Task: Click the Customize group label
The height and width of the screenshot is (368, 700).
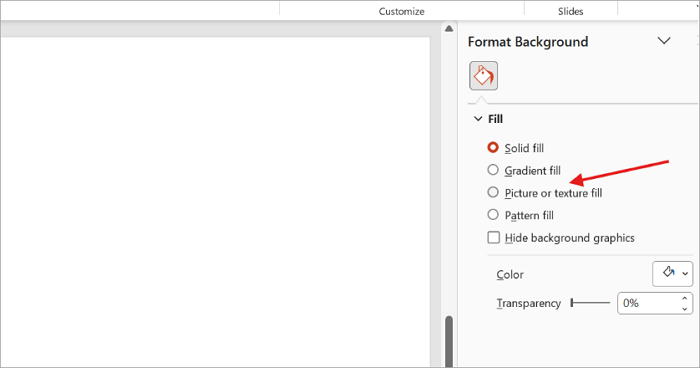Action: coord(401,12)
